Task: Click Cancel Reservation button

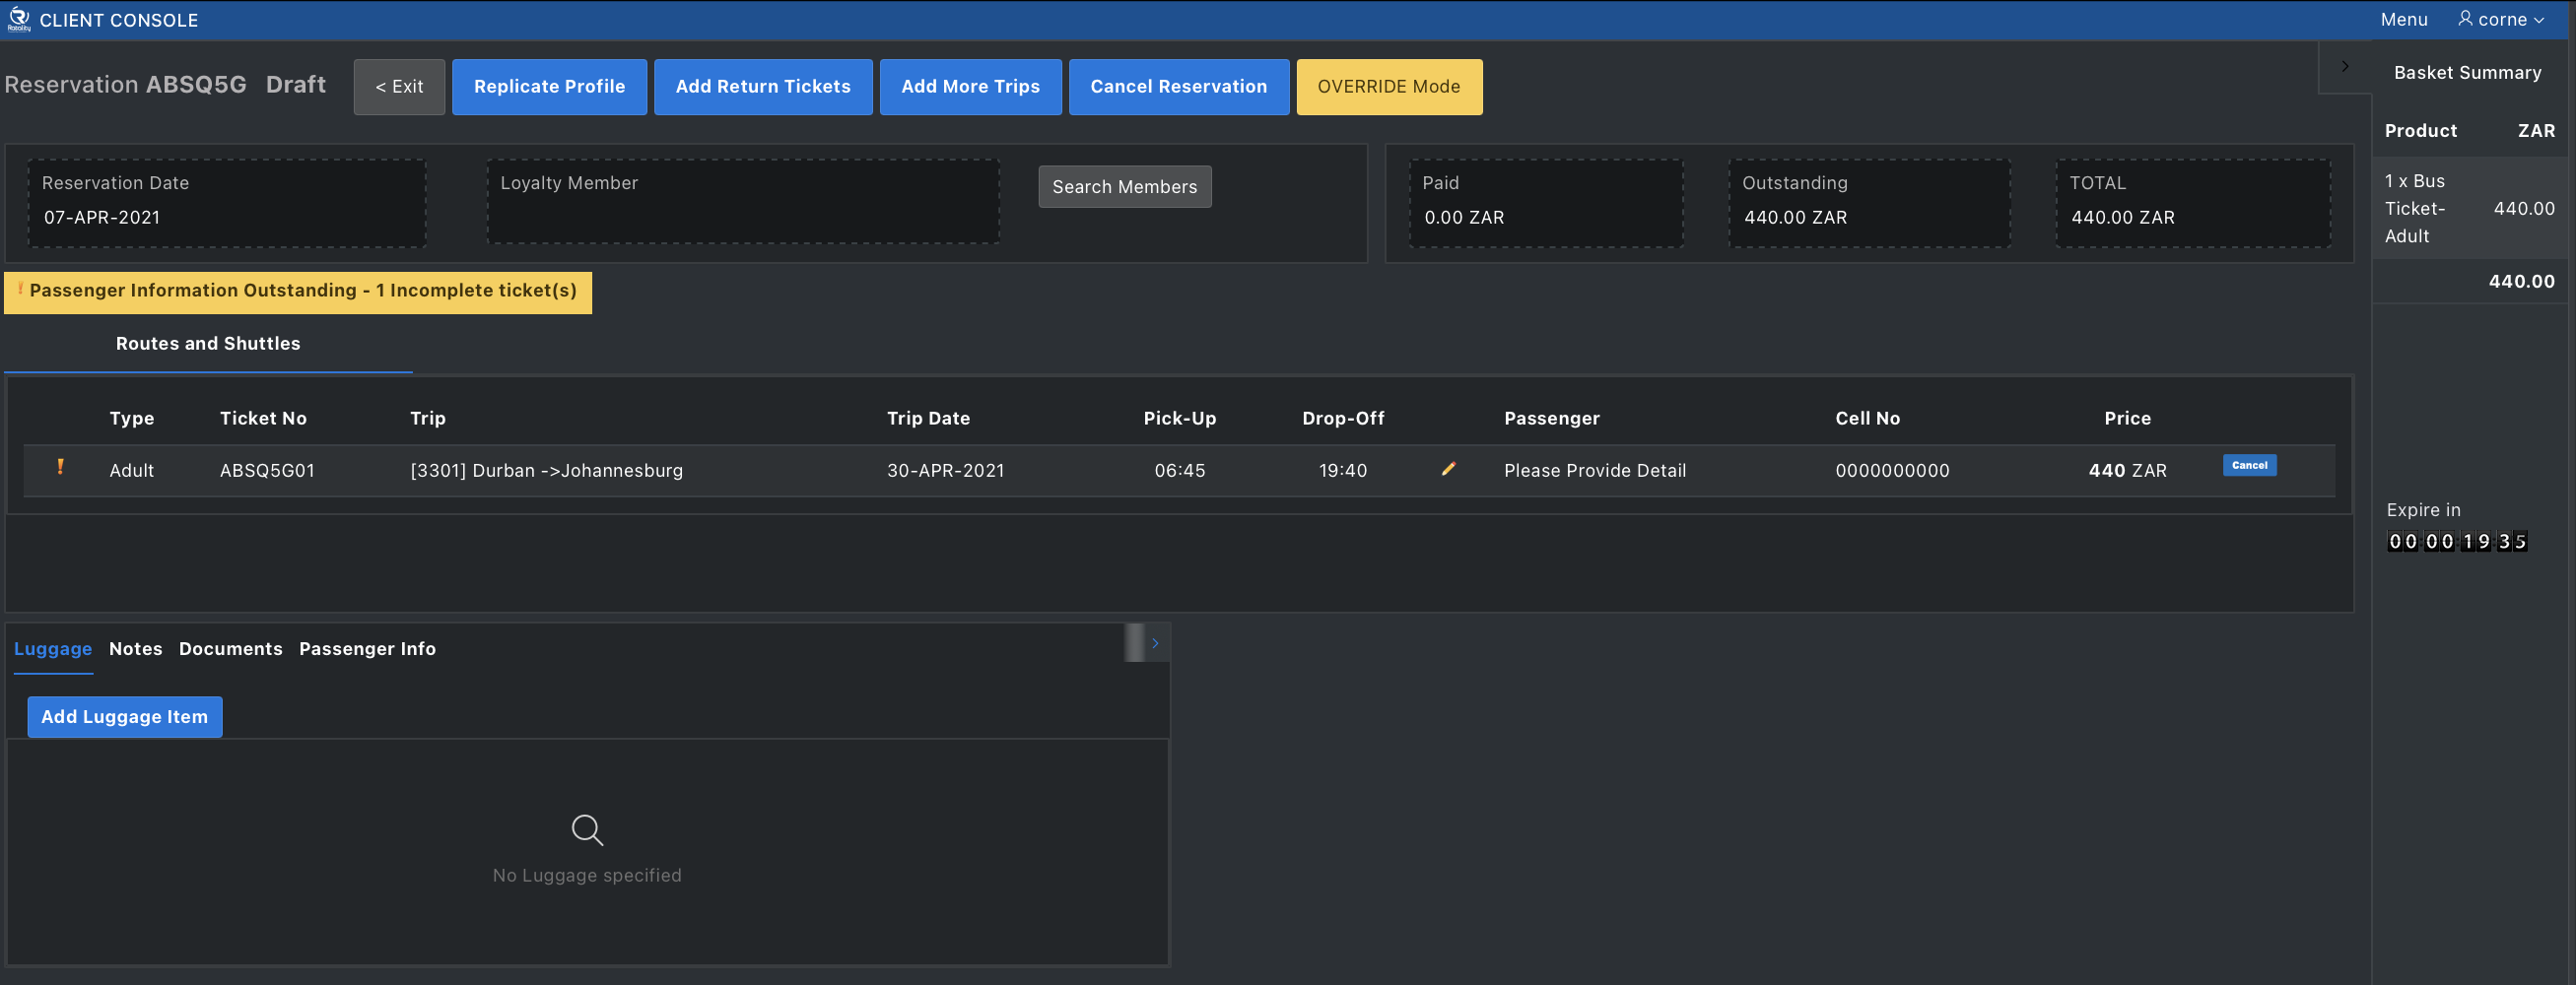Action: [x=1178, y=87]
